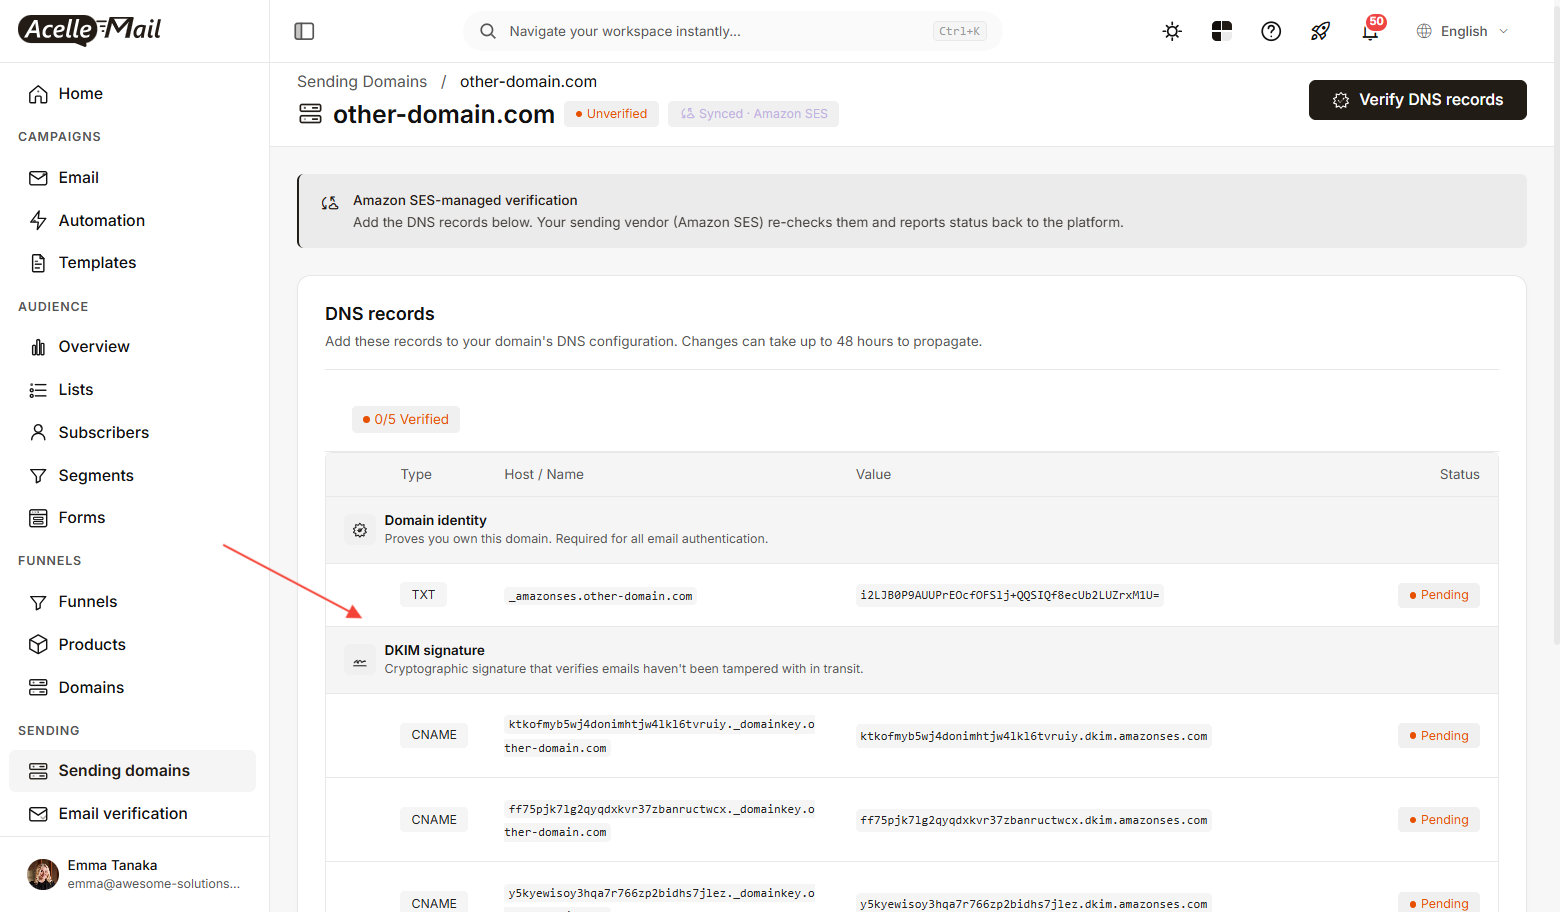Click the TXT record value string
Screen dimensions: 1560x912
[x=1010, y=596]
